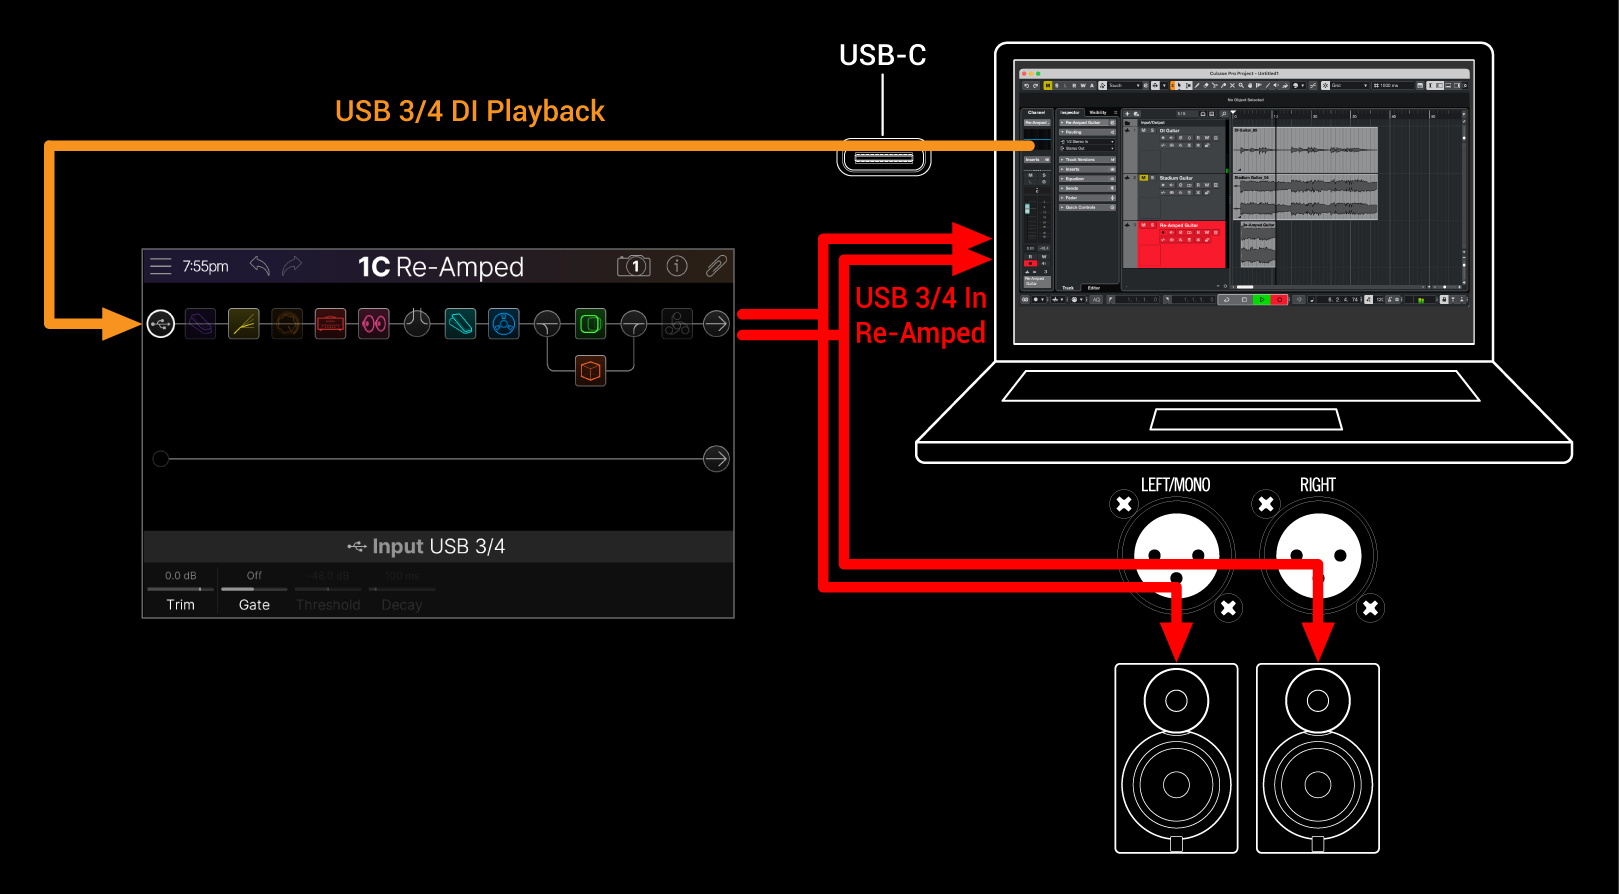Click the preset name 1C Re-Amped

pos(441,267)
